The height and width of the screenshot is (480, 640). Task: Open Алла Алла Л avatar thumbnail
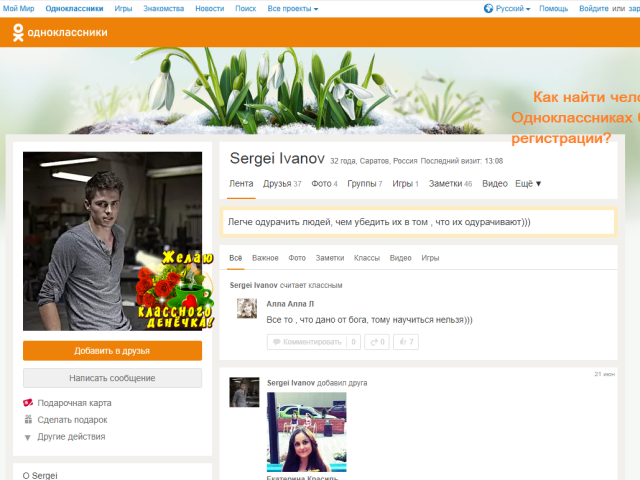point(247,308)
